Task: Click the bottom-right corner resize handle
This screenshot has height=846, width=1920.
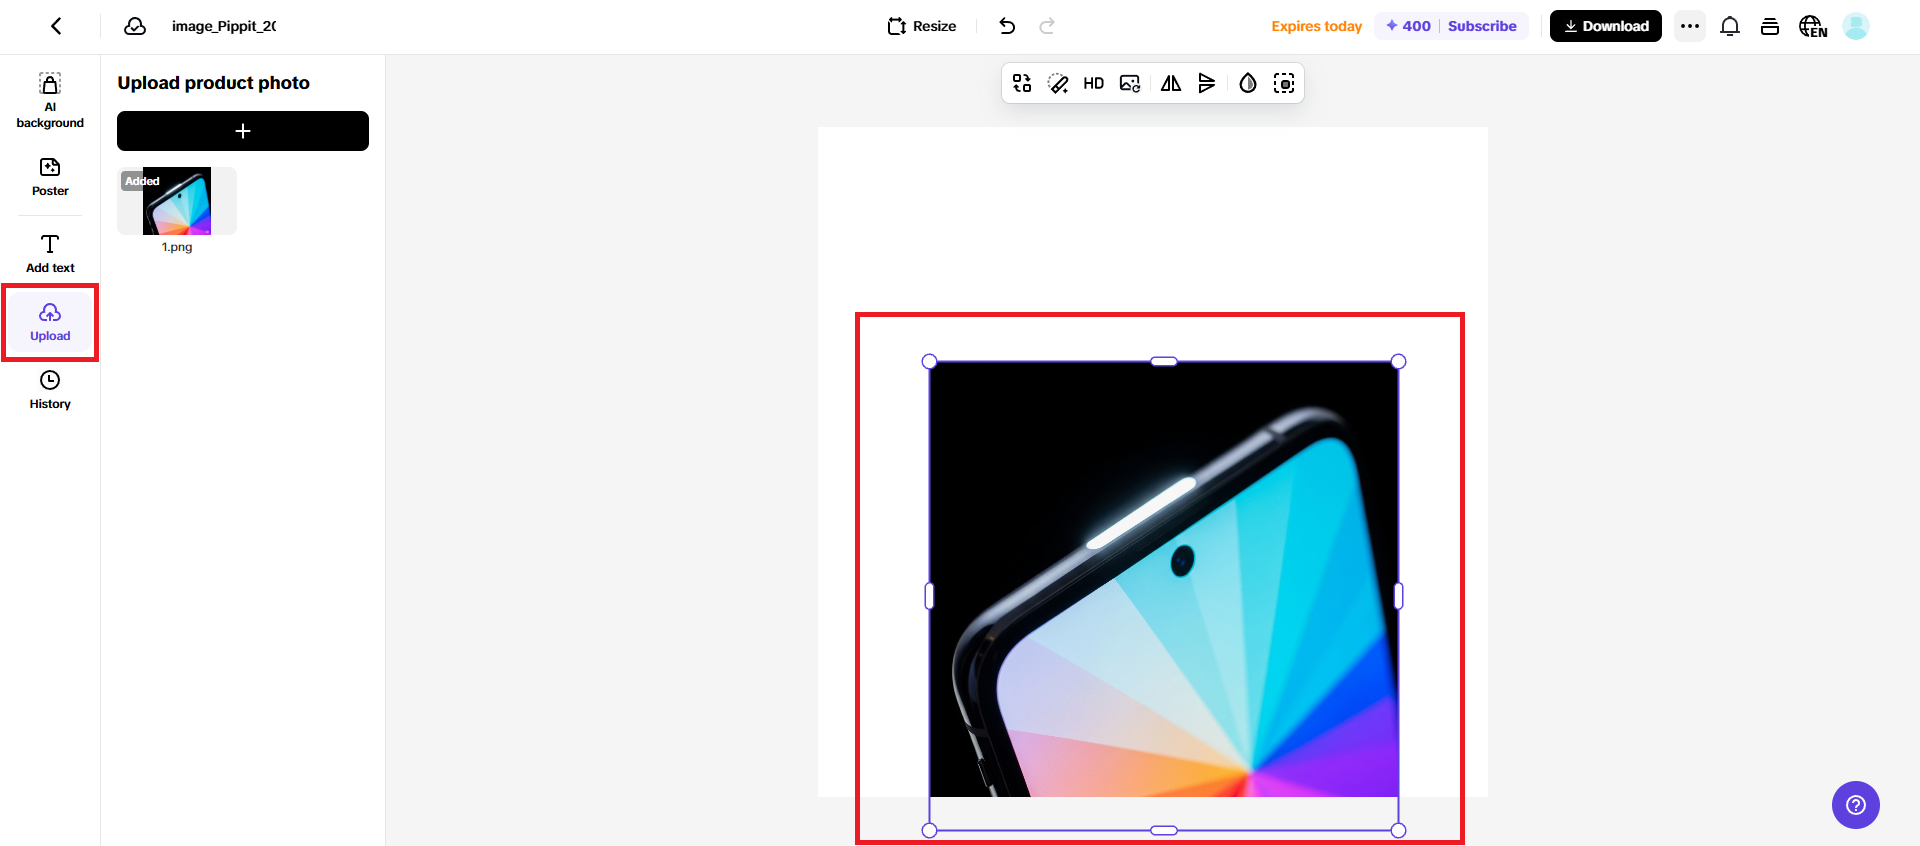Action: (x=1399, y=830)
